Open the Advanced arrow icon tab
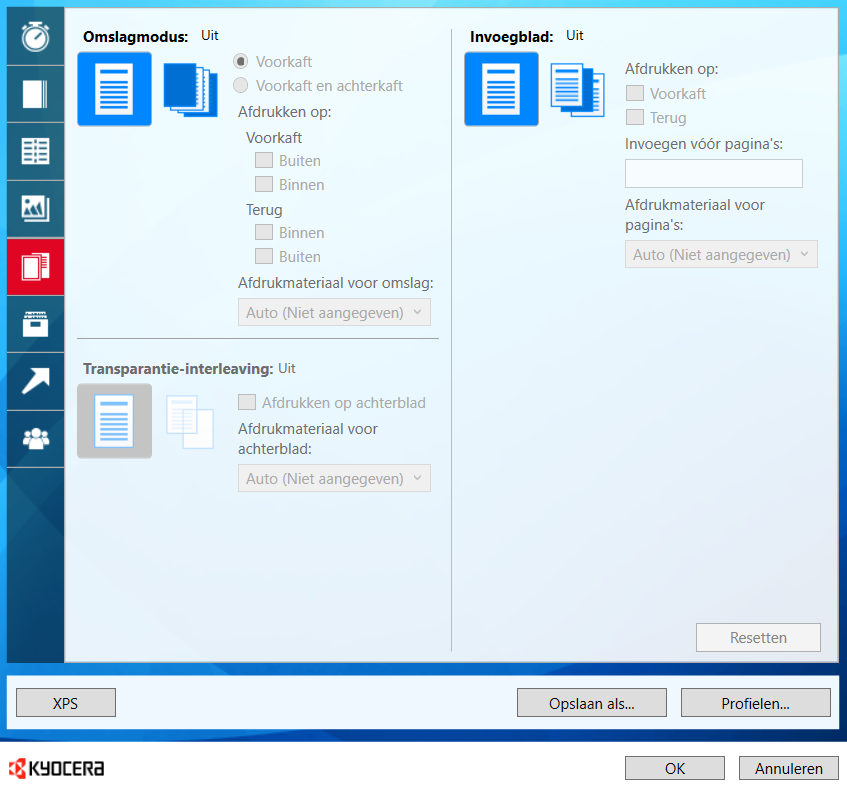Viewport: 847px width, 793px height. (x=35, y=381)
